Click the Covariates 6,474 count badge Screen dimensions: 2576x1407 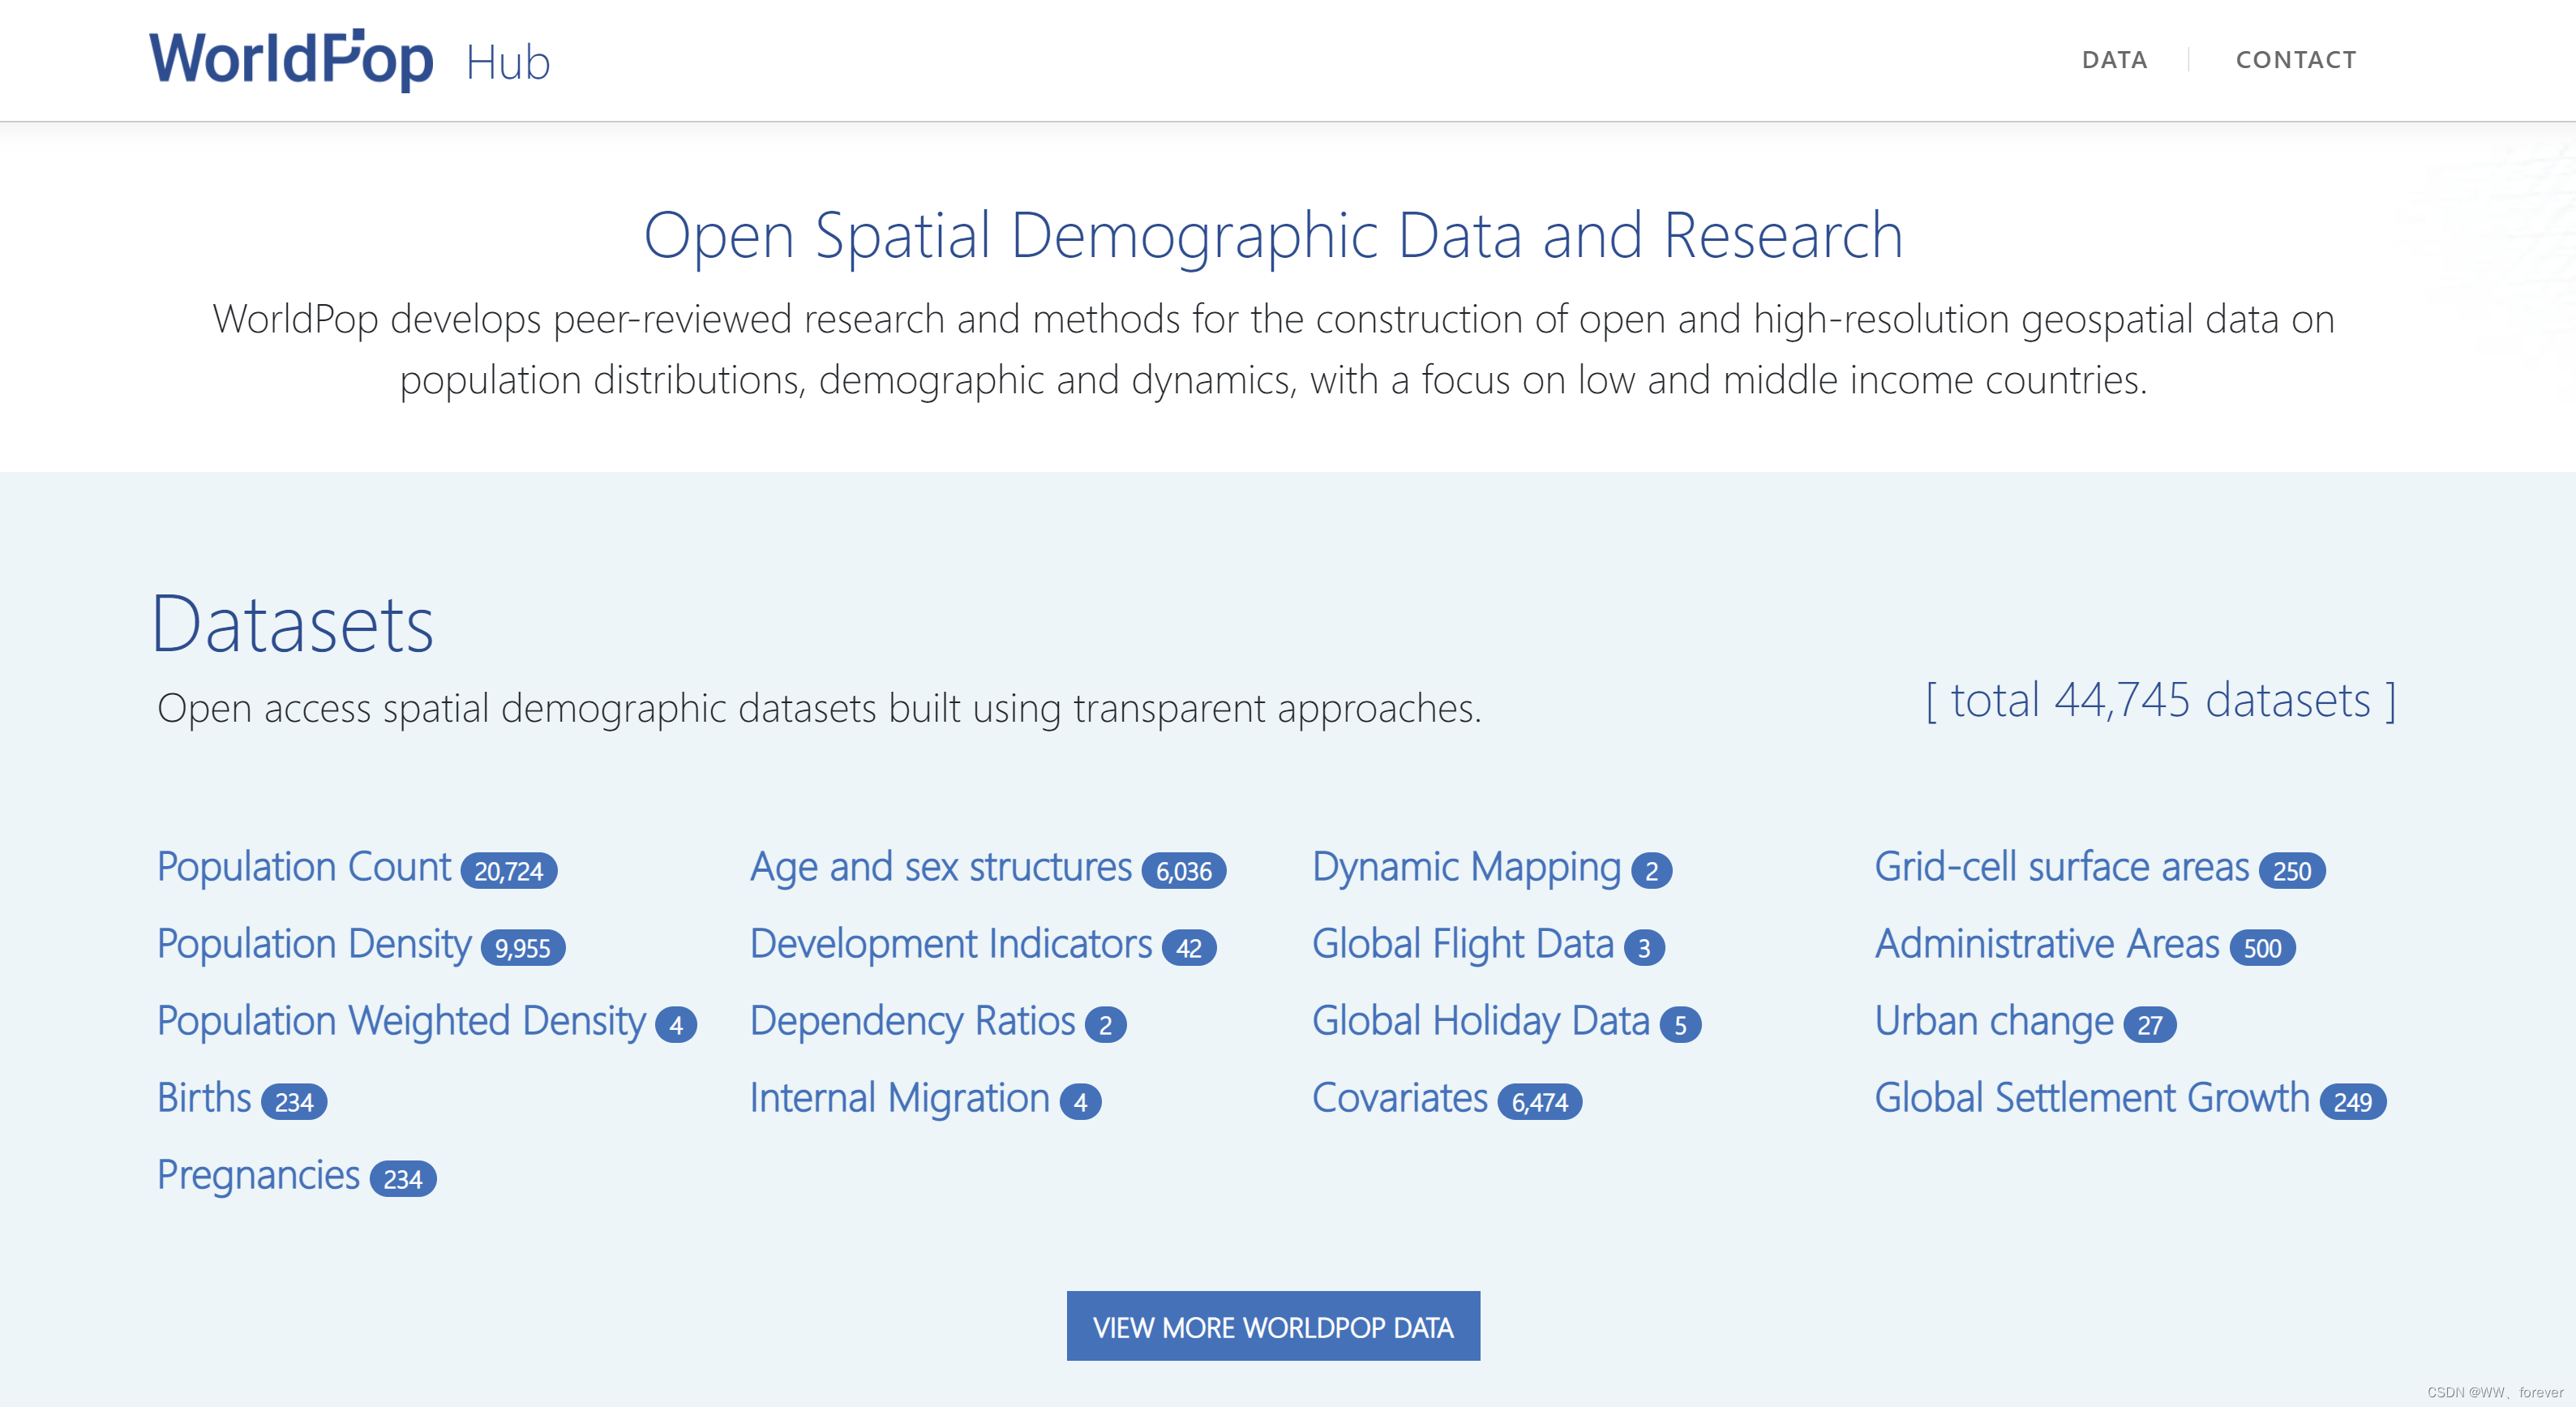[1539, 1102]
